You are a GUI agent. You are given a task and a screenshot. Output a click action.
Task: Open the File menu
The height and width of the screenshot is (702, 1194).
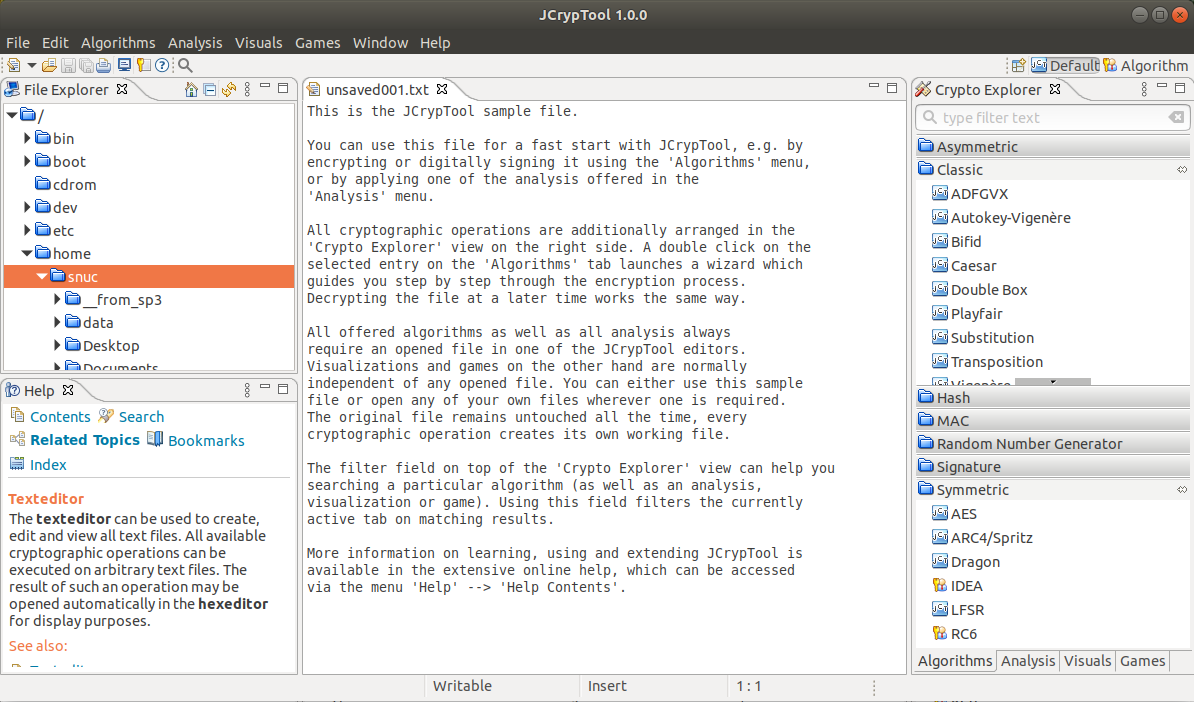(x=18, y=43)
